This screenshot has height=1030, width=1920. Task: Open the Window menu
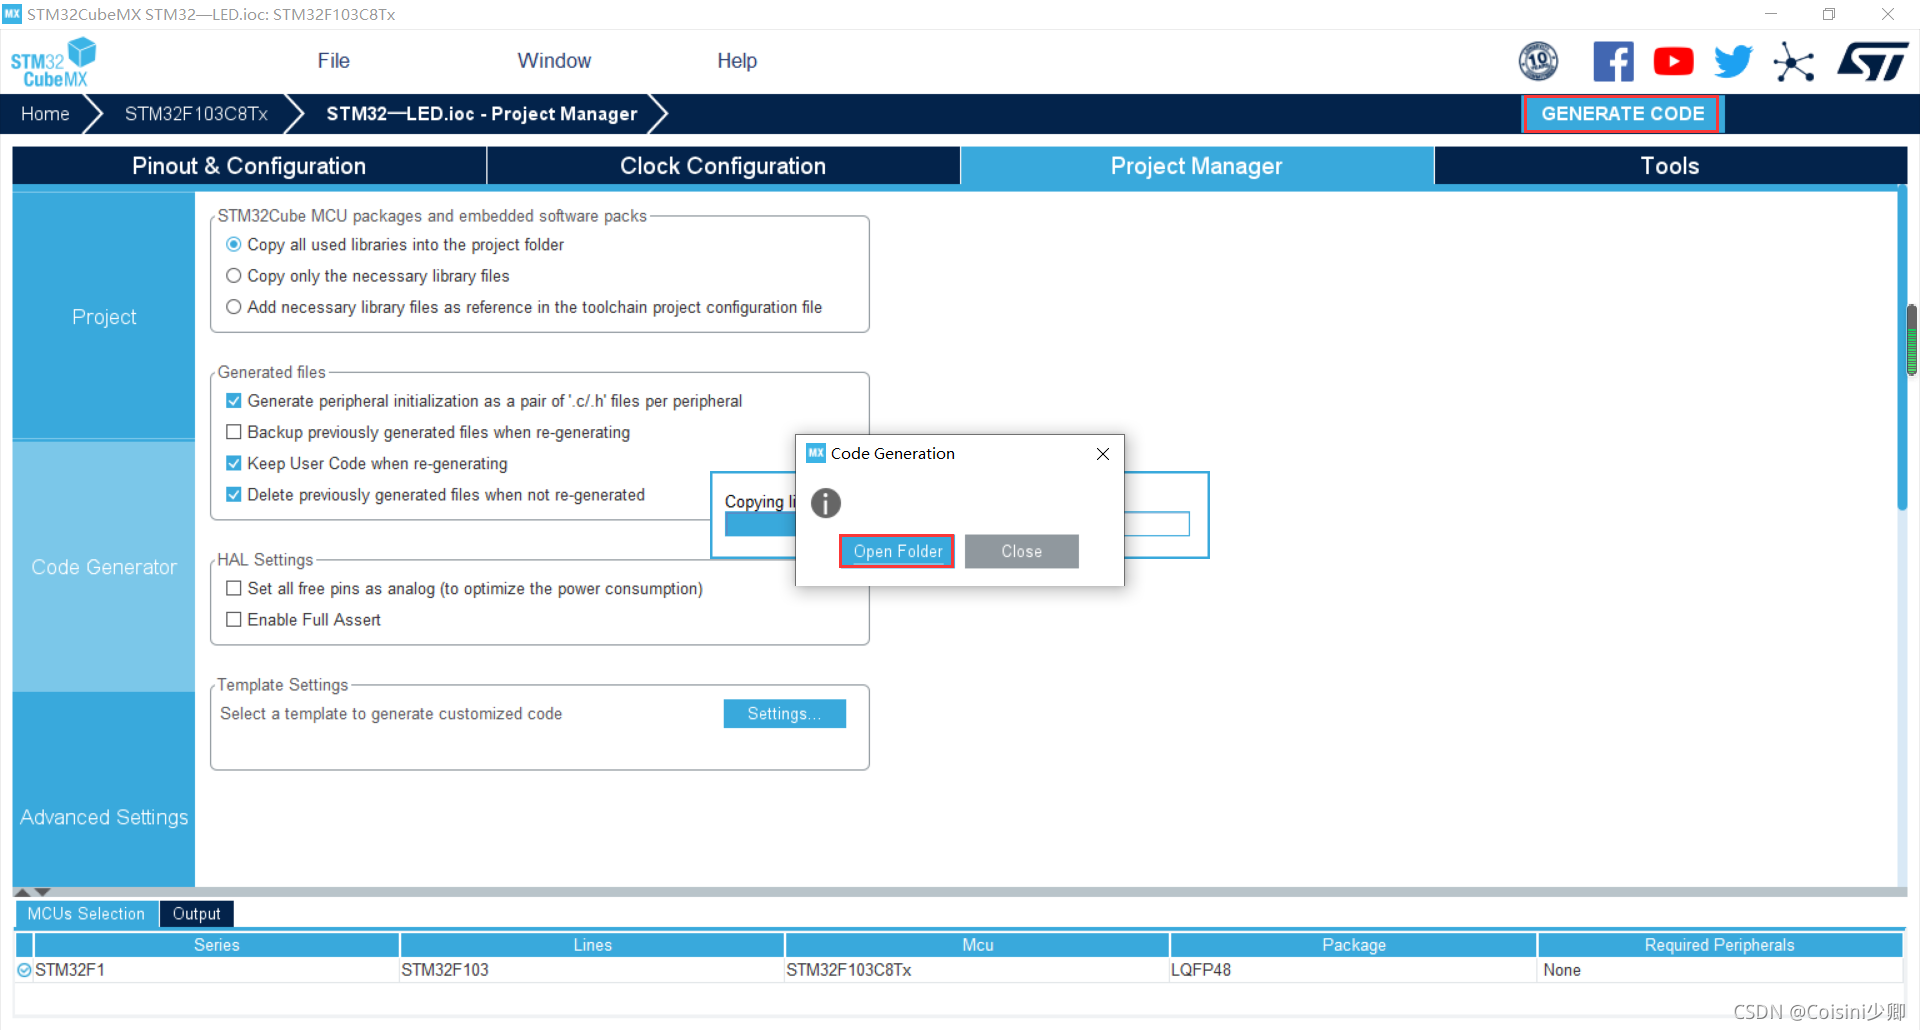click(554, 61)
